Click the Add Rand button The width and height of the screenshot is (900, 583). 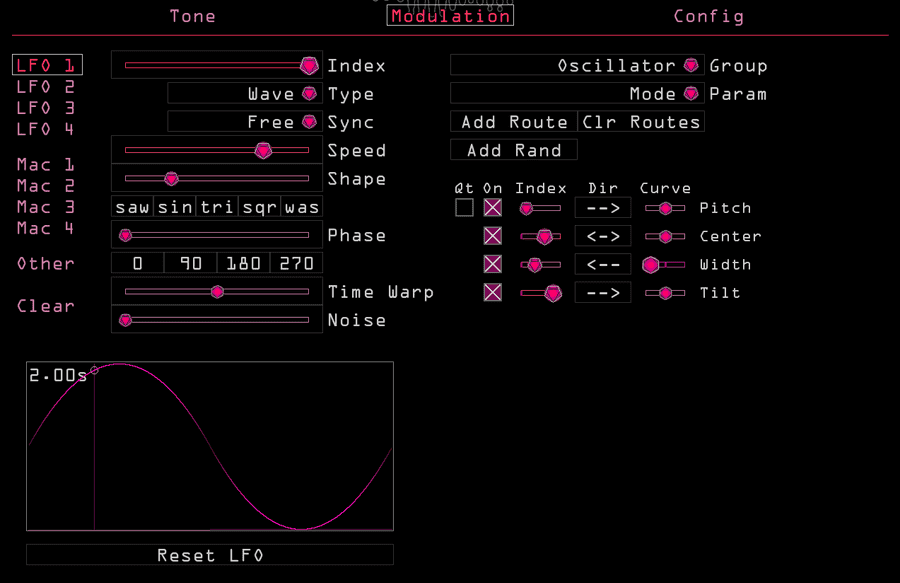[514, 150]
